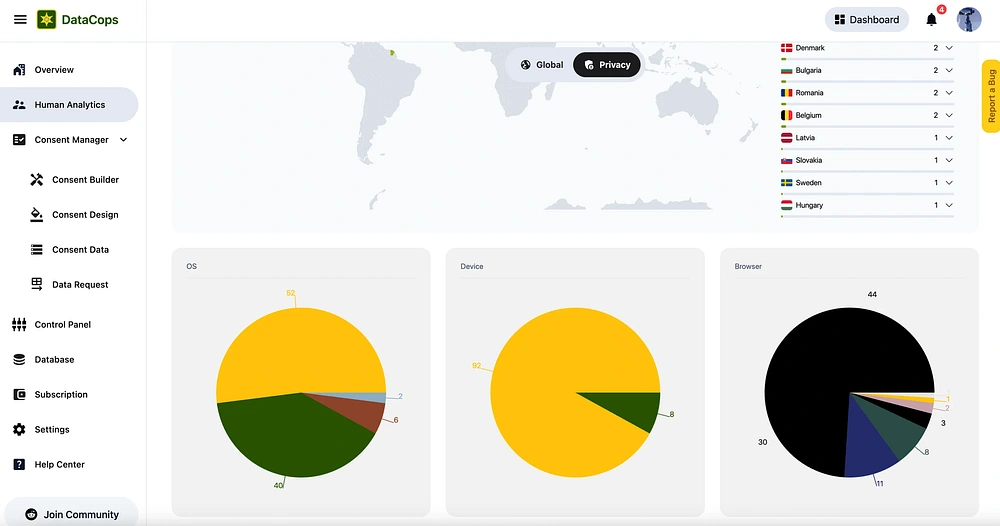Image resolution: width=1000 pixels, height=526 pixels.
Task: Click the Control Panel sliders icon
Action: click(x=19, y=325)
